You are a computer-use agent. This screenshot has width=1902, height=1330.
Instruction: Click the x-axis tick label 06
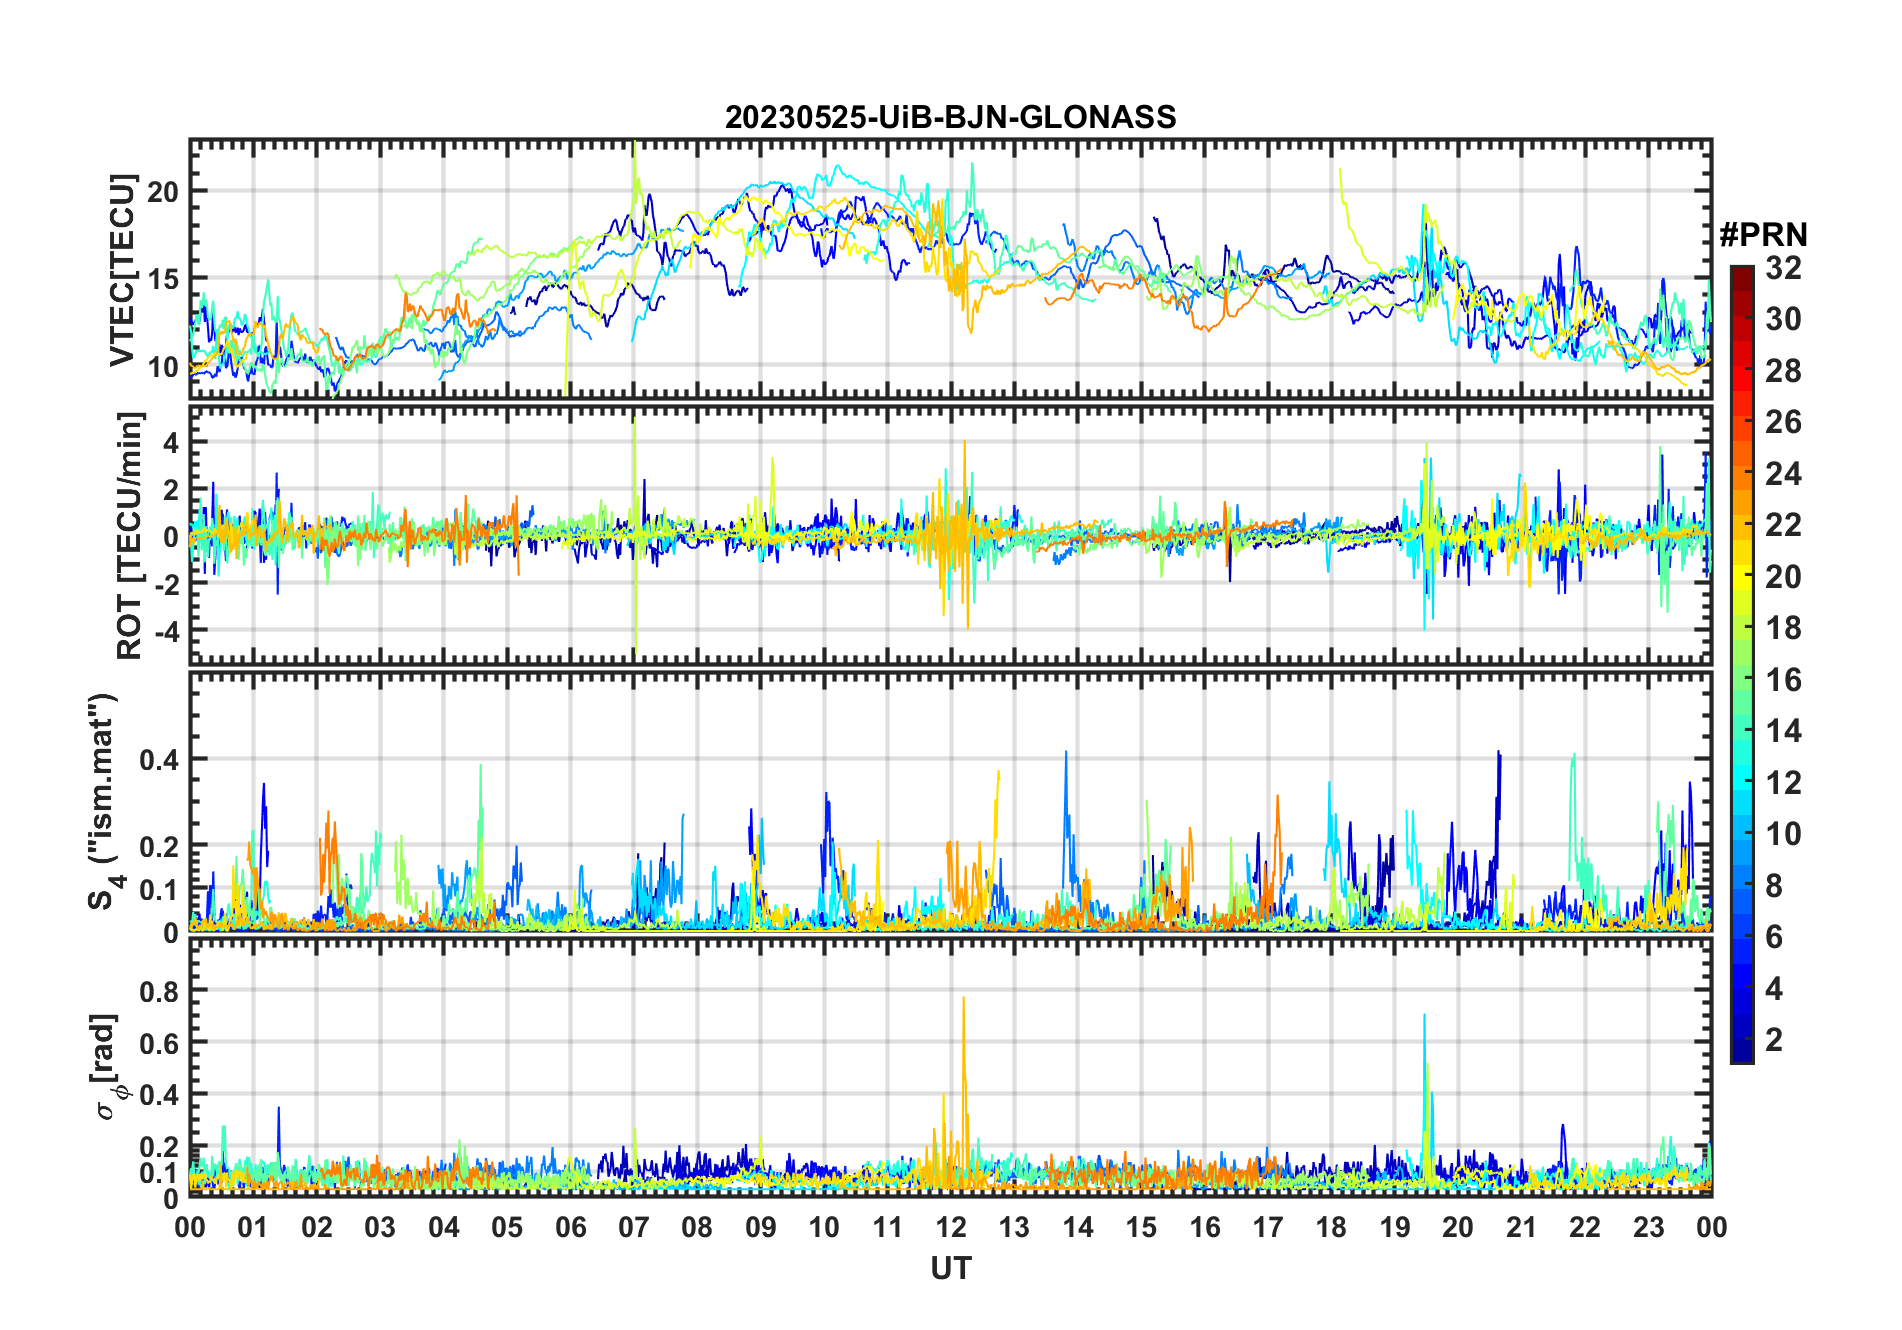coord(570,1227)
